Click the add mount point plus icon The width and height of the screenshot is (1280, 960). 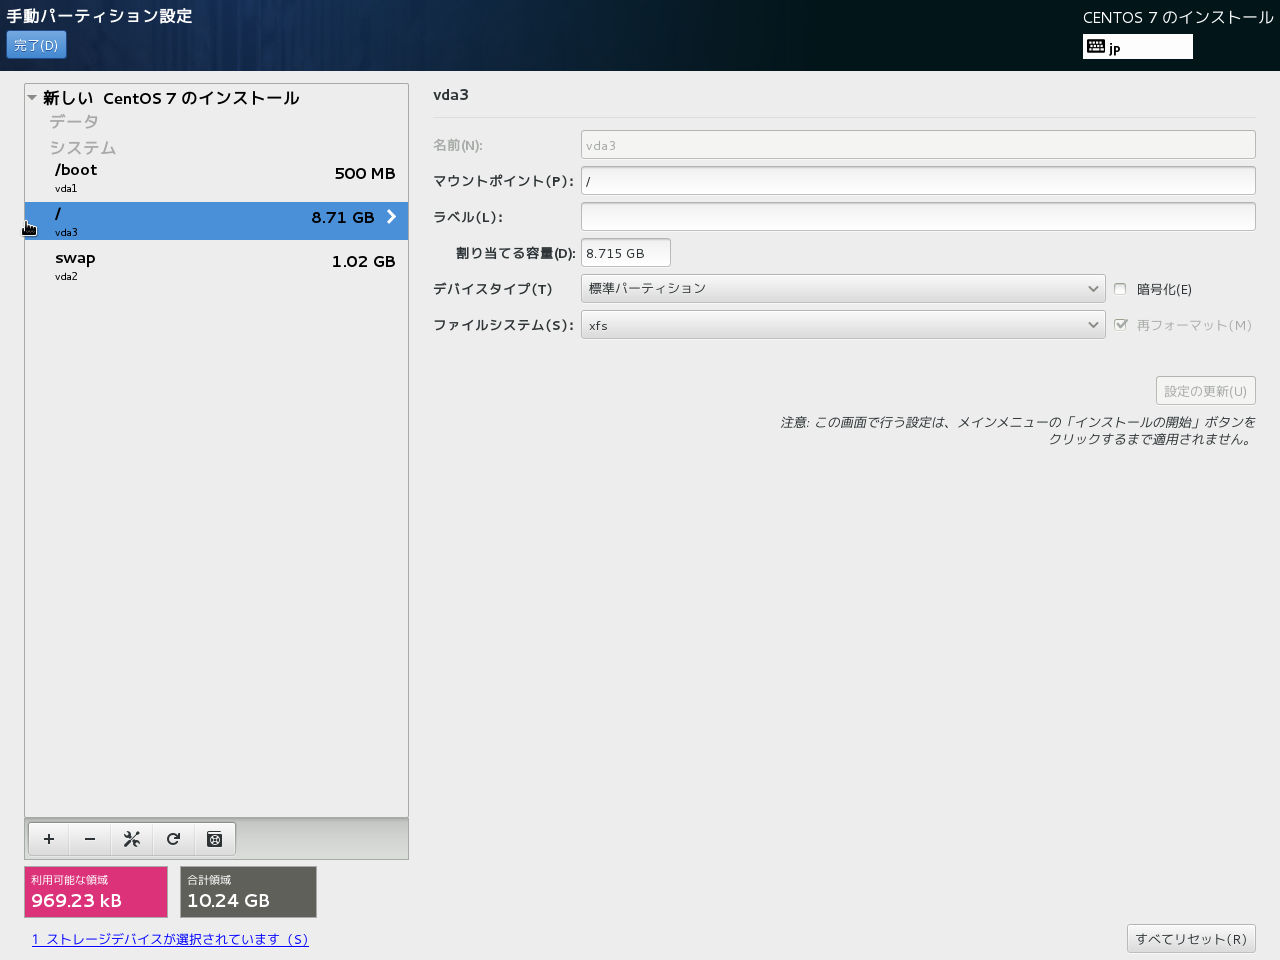pyautogui.click(x=49, y=839)
